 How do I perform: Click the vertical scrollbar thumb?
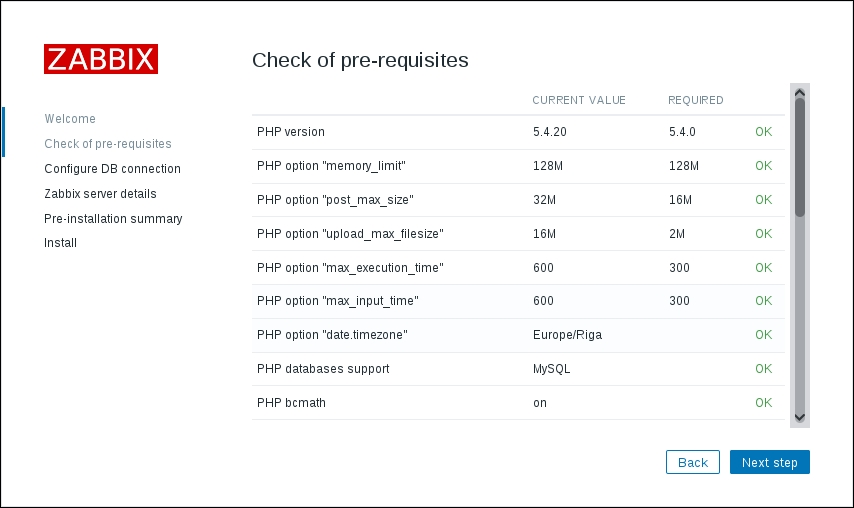pos(799,157)
